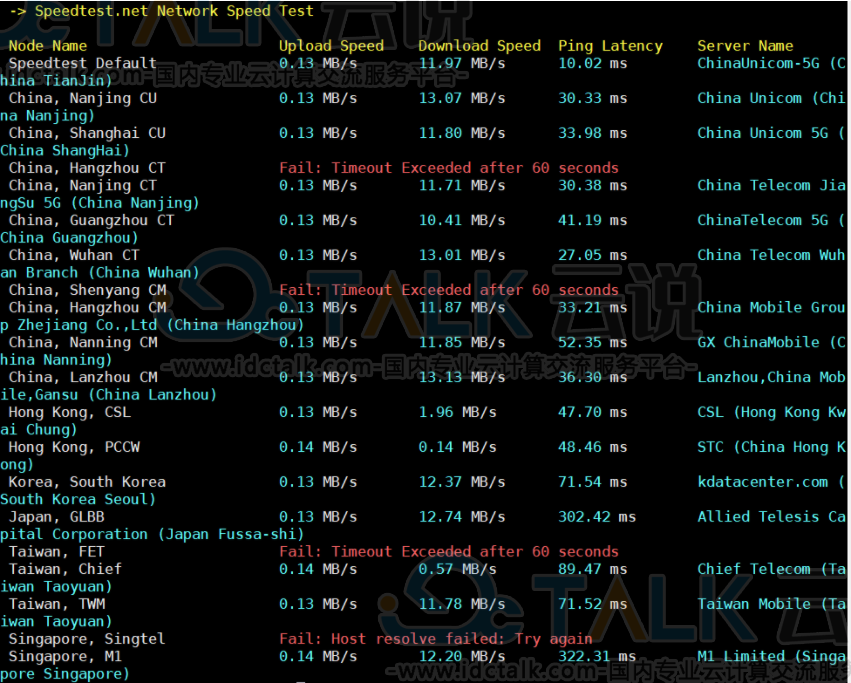
Task: Click 'Taiwan, TWM' node name
Action: [56, 604]
